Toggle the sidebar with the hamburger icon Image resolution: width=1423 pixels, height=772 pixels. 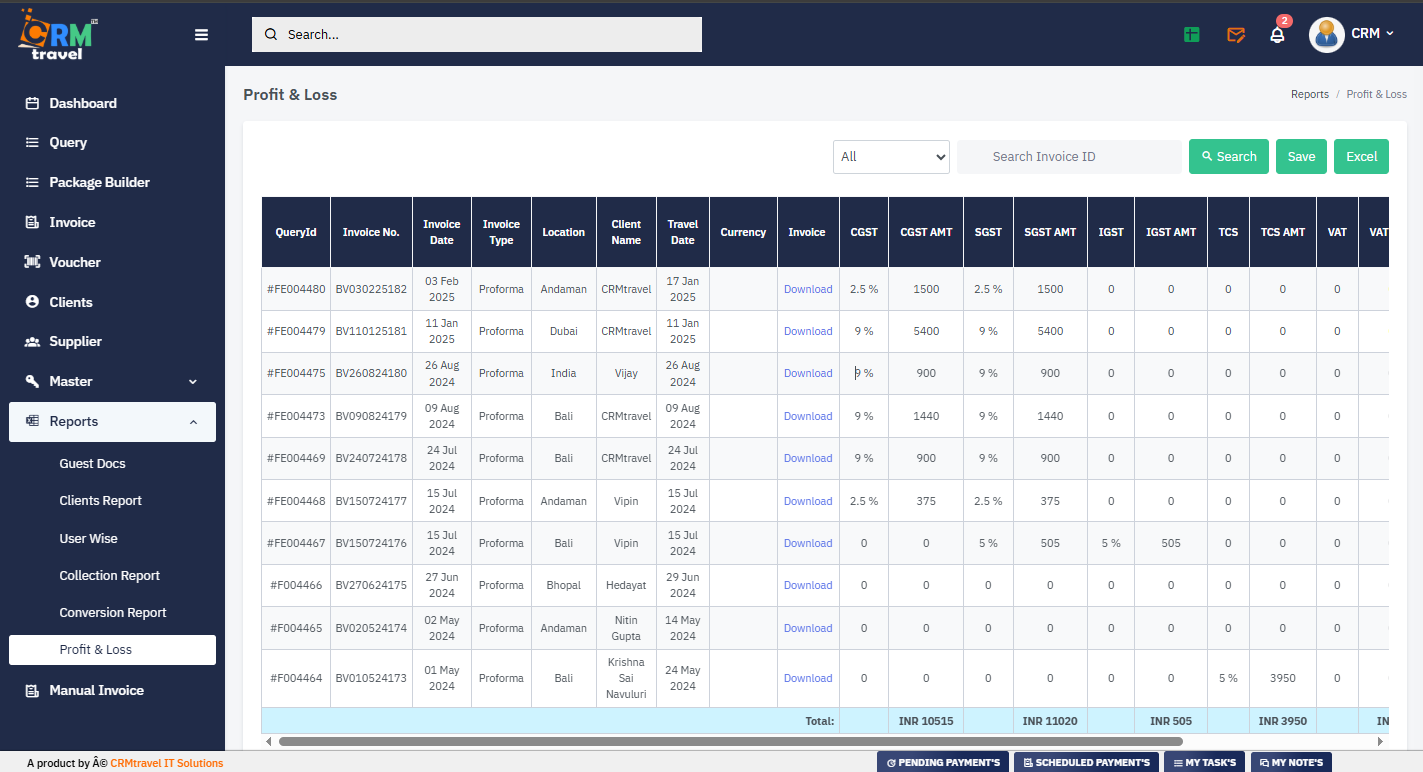(x=201, y=34)
